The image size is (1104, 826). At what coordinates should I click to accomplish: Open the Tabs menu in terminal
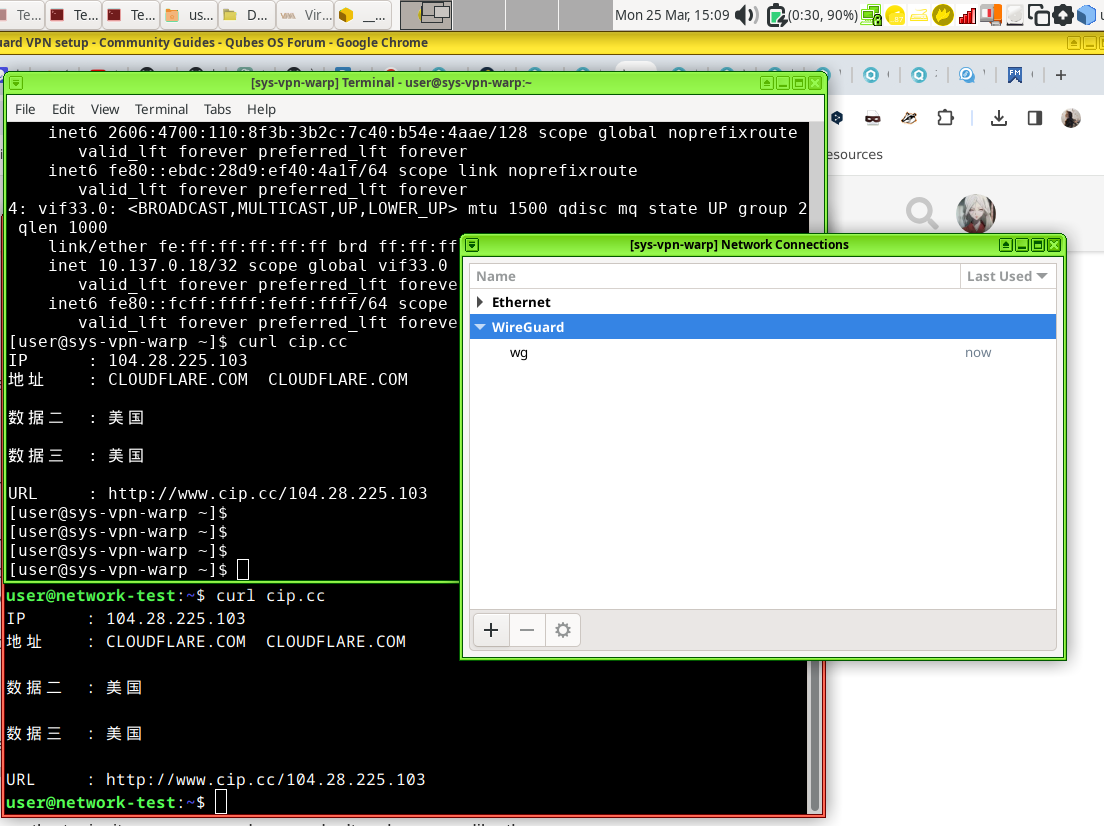[217, 109]
